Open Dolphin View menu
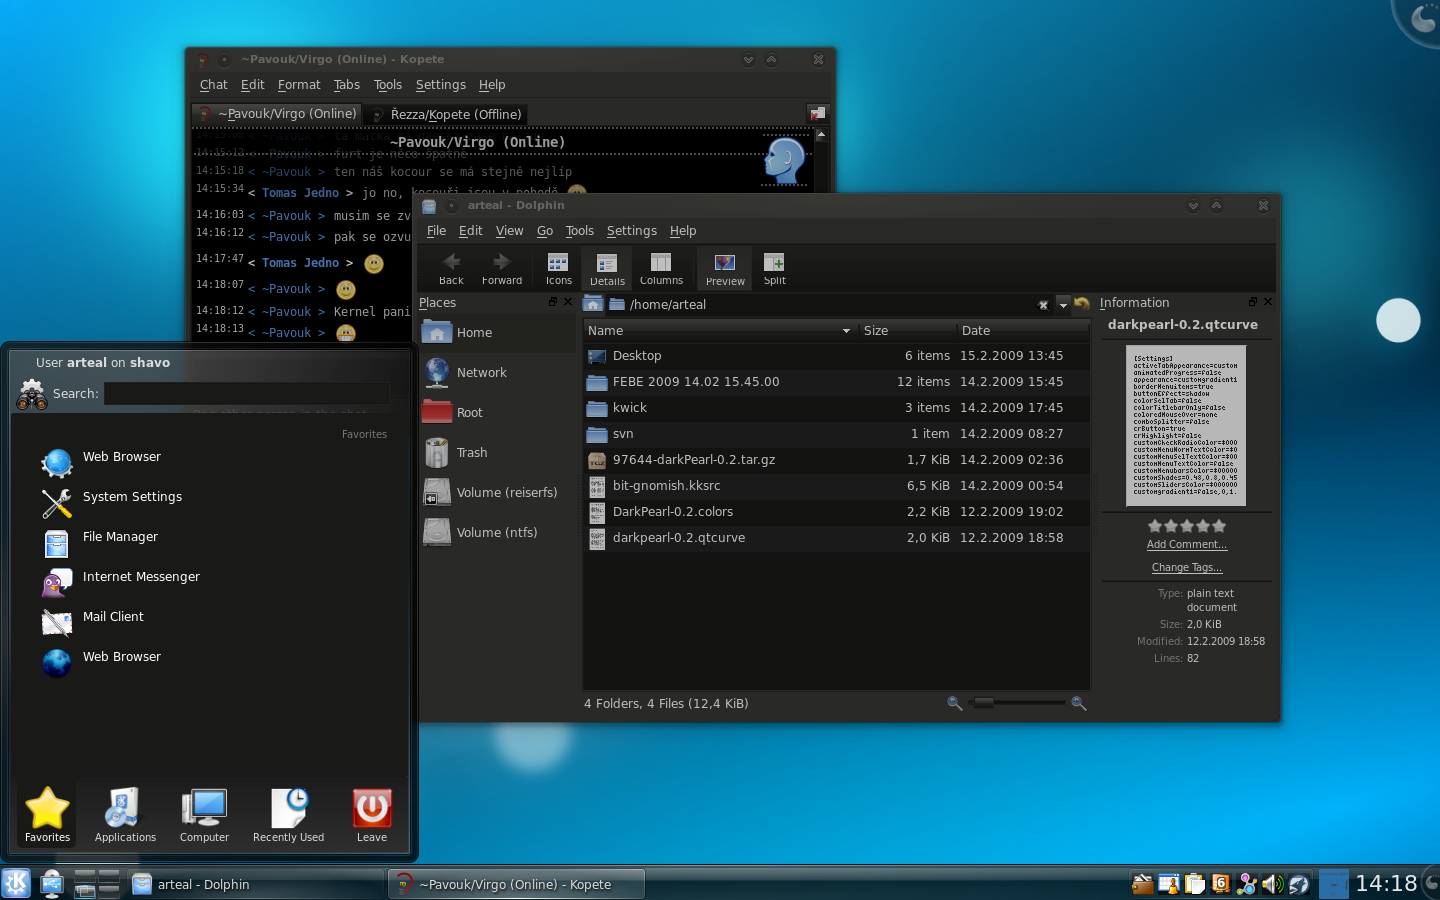This screenshot has height=900, width=1440. pos(509,231)
